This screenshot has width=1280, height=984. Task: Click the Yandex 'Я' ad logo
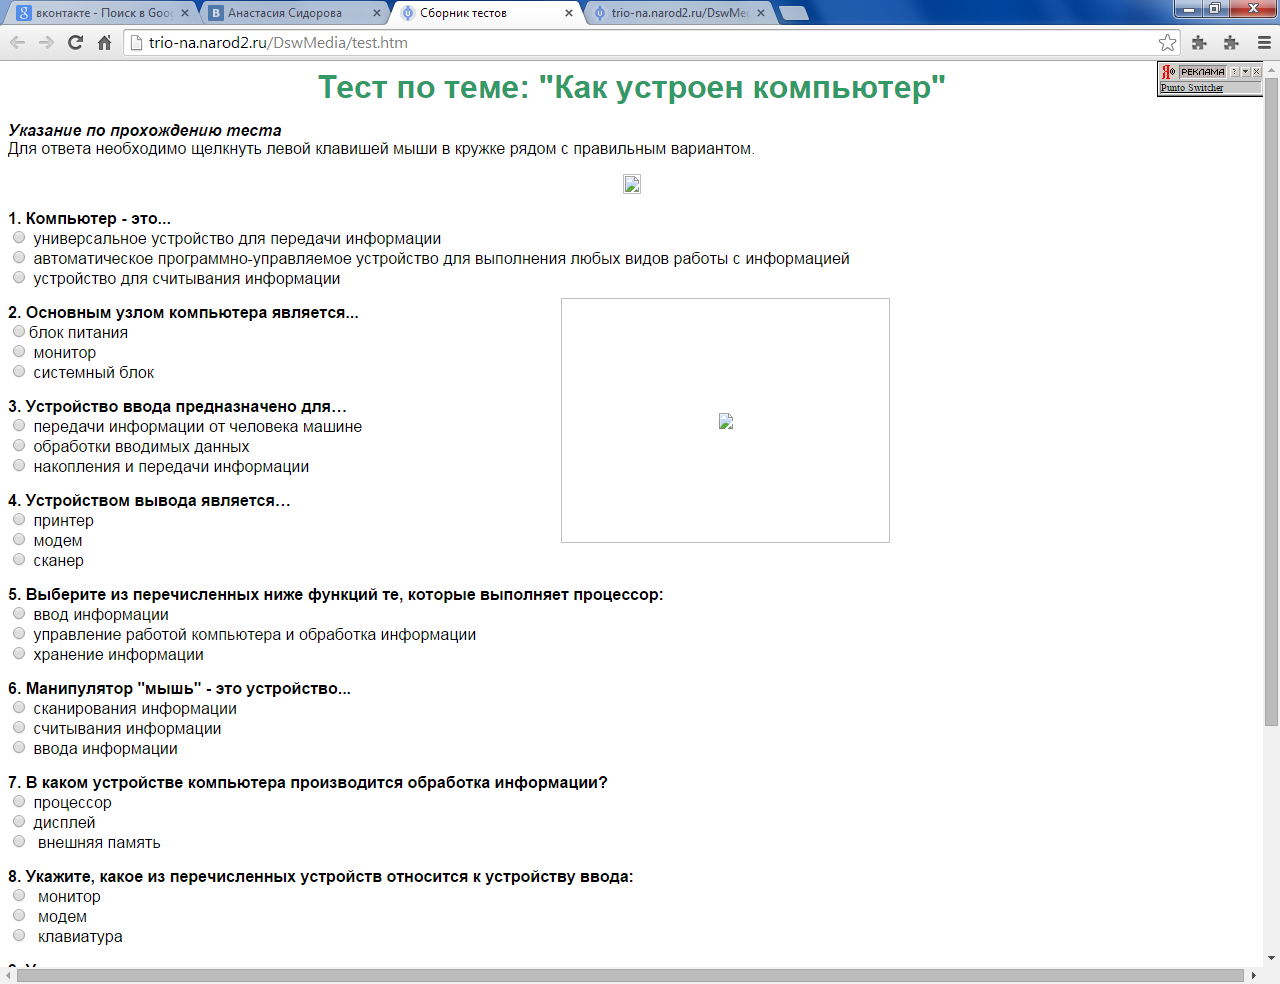[x=1168, y=72]
